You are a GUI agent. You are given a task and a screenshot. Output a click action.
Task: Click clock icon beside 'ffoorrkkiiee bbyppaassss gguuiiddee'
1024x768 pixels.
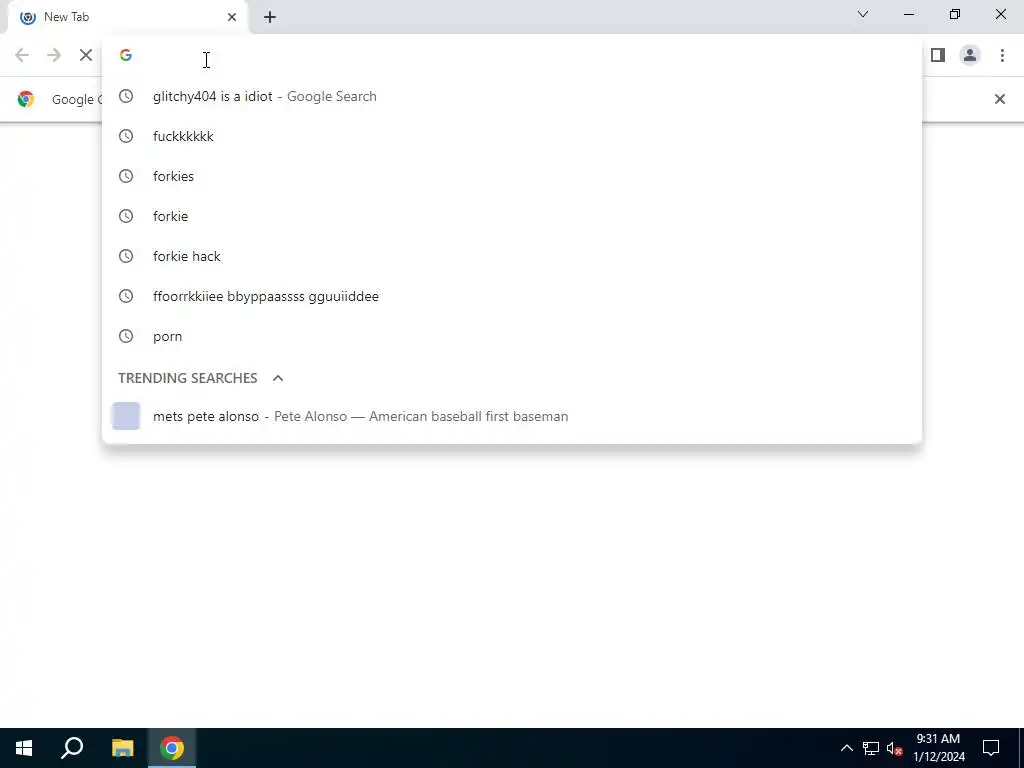[x=126, y=296]
